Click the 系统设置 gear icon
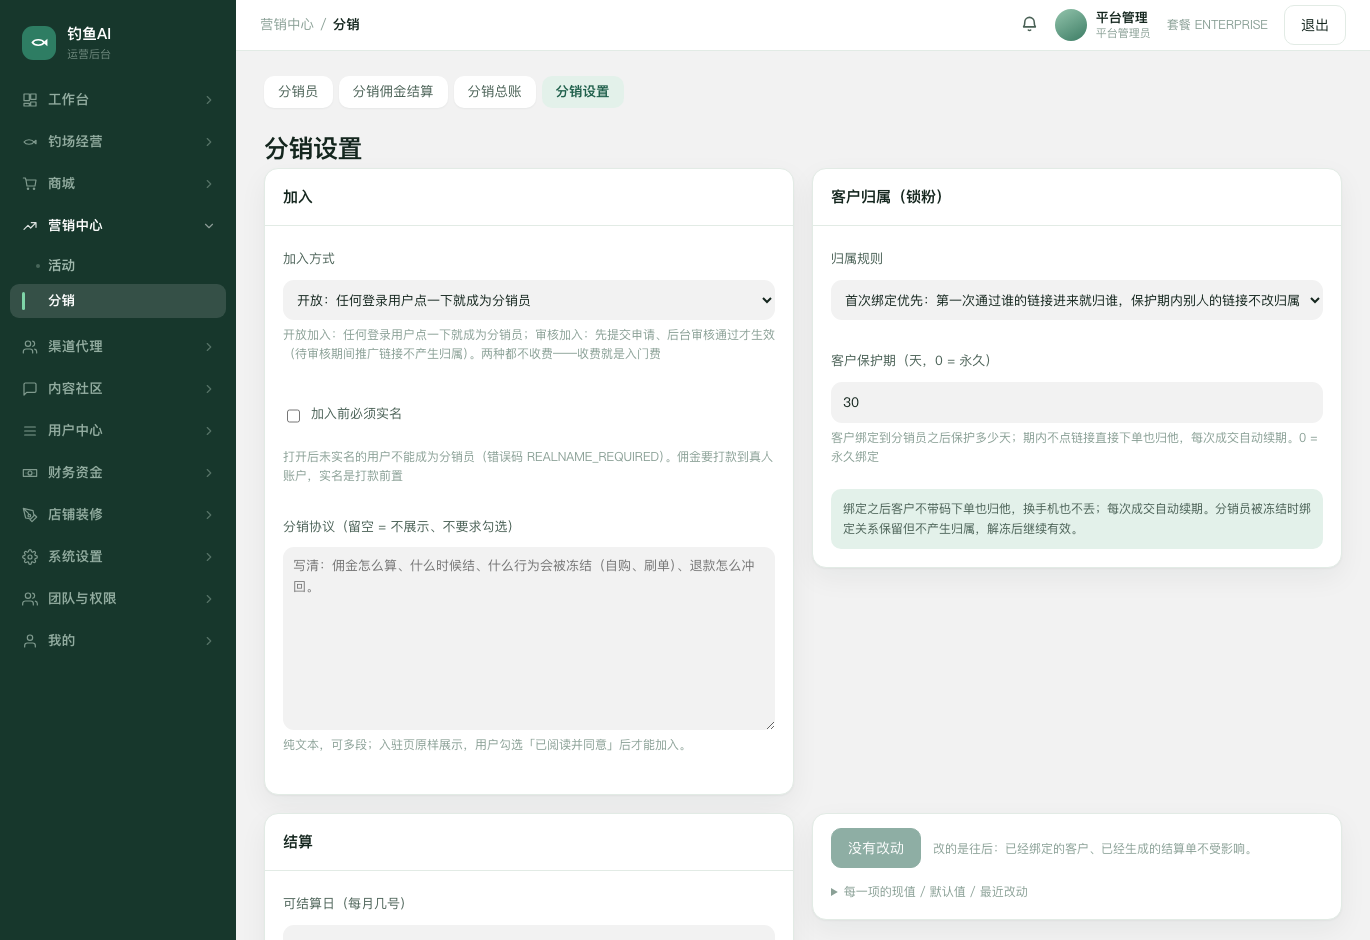The width and height of the screenshot is (1370, 940). tap(30, 557)
